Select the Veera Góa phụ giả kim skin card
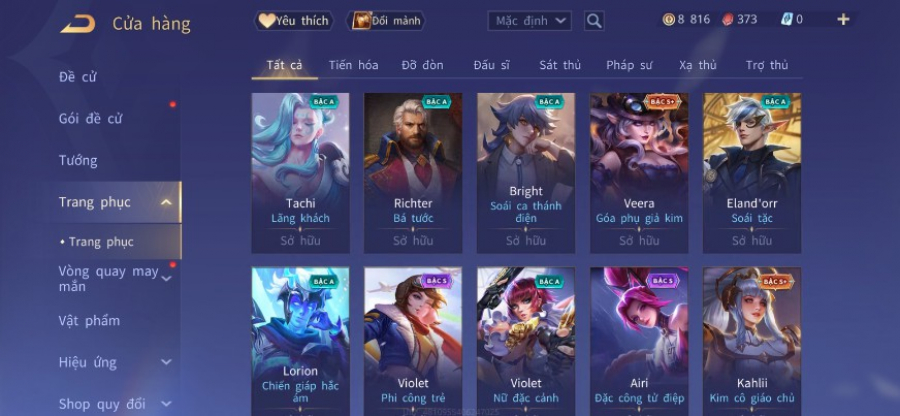 pyautogui.click(x=639, y=173)
